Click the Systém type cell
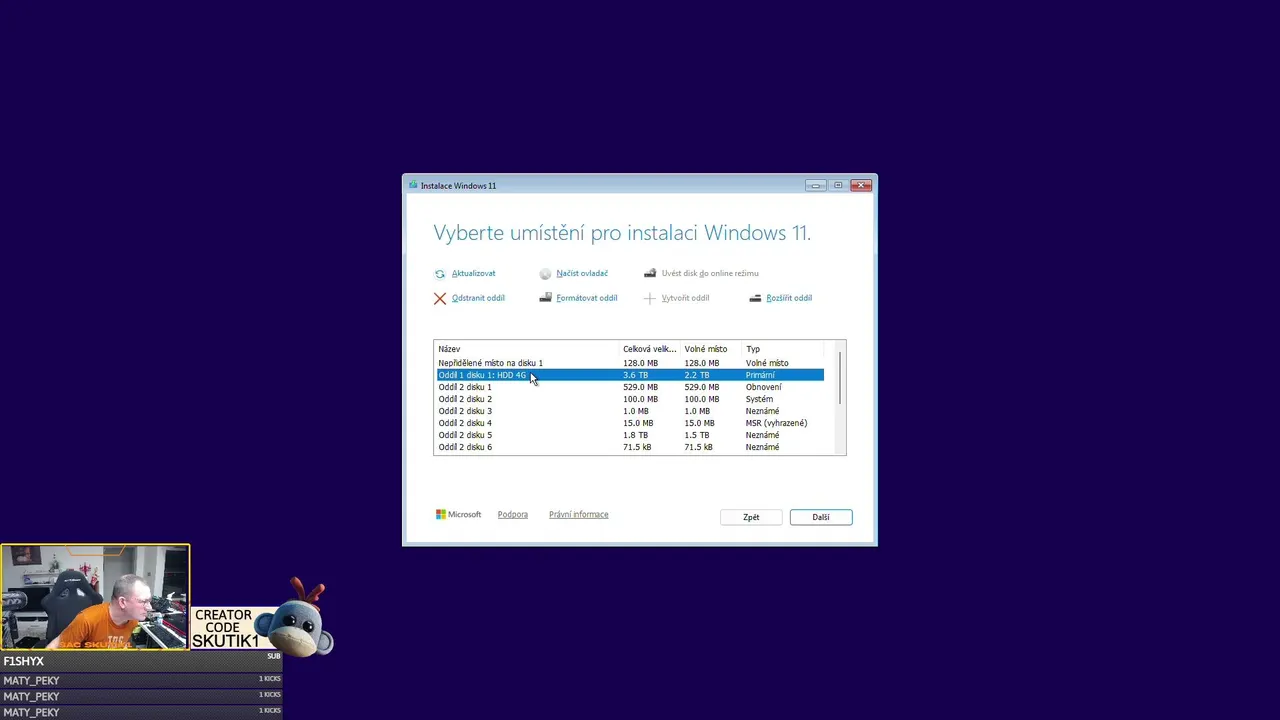Screen dimensions: 1280x720 (x=759, y=399)
